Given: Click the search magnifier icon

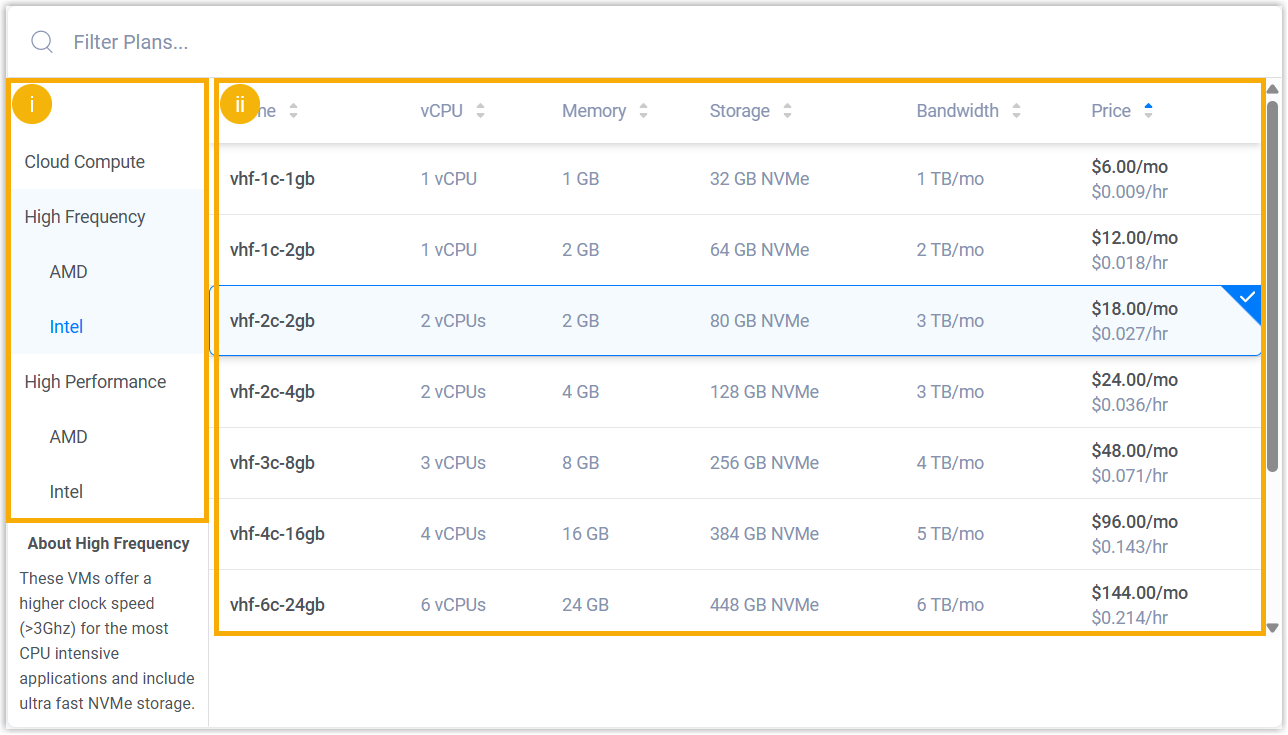Looking at the screenshot, I should [x=42, y=42].
